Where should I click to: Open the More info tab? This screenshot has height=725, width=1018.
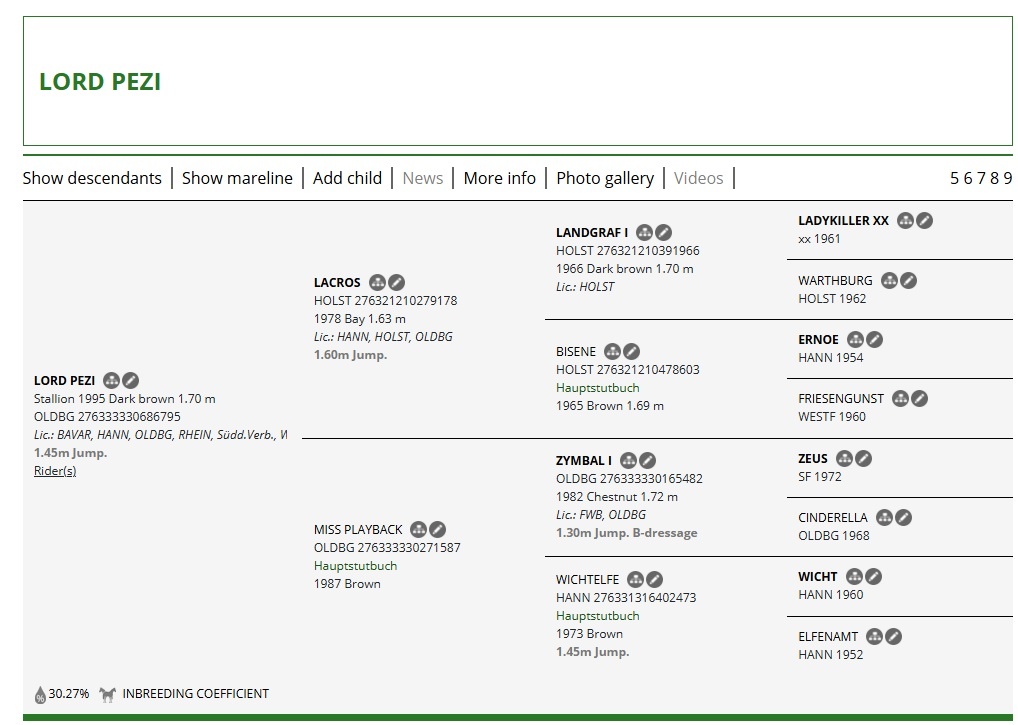point(499,178)
